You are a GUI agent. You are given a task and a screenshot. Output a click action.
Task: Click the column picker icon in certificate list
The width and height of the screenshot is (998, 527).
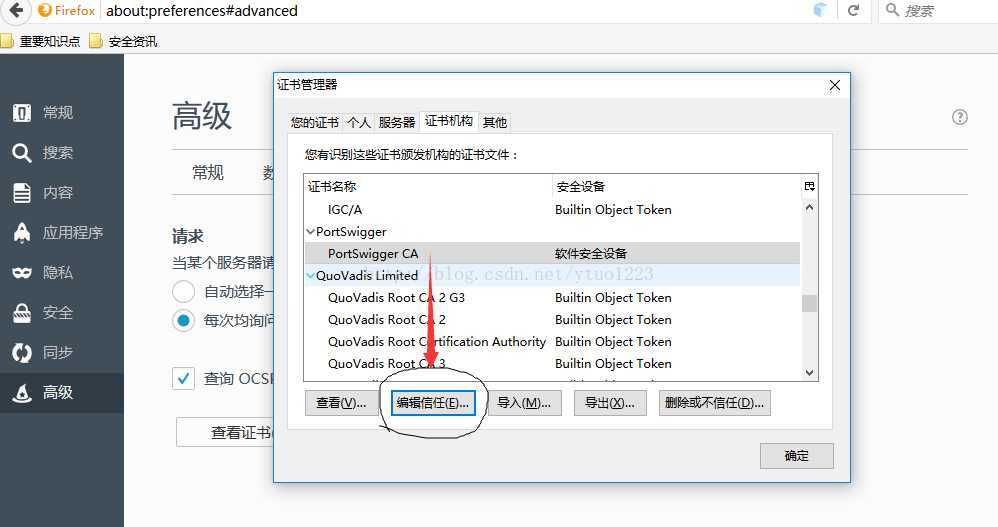tap(810, 186)
